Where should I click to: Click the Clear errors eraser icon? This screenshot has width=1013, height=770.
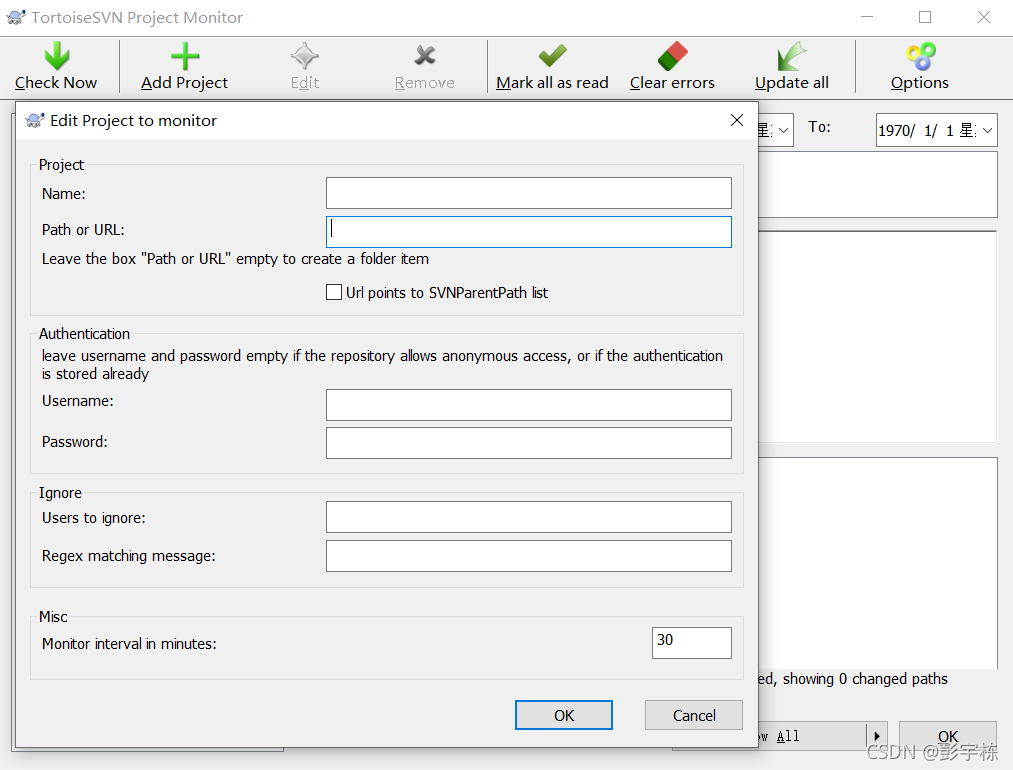click(x=673, y=56)
